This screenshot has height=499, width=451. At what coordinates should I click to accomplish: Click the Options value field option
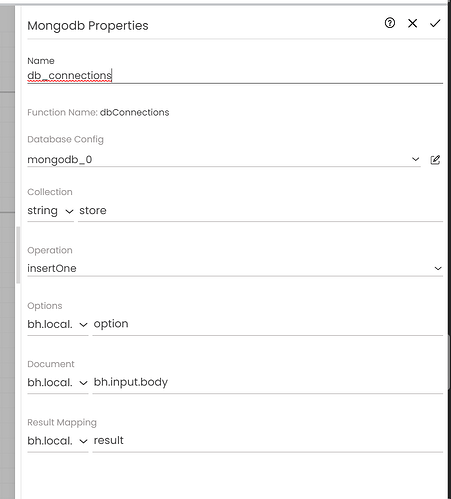click(268, 324)
